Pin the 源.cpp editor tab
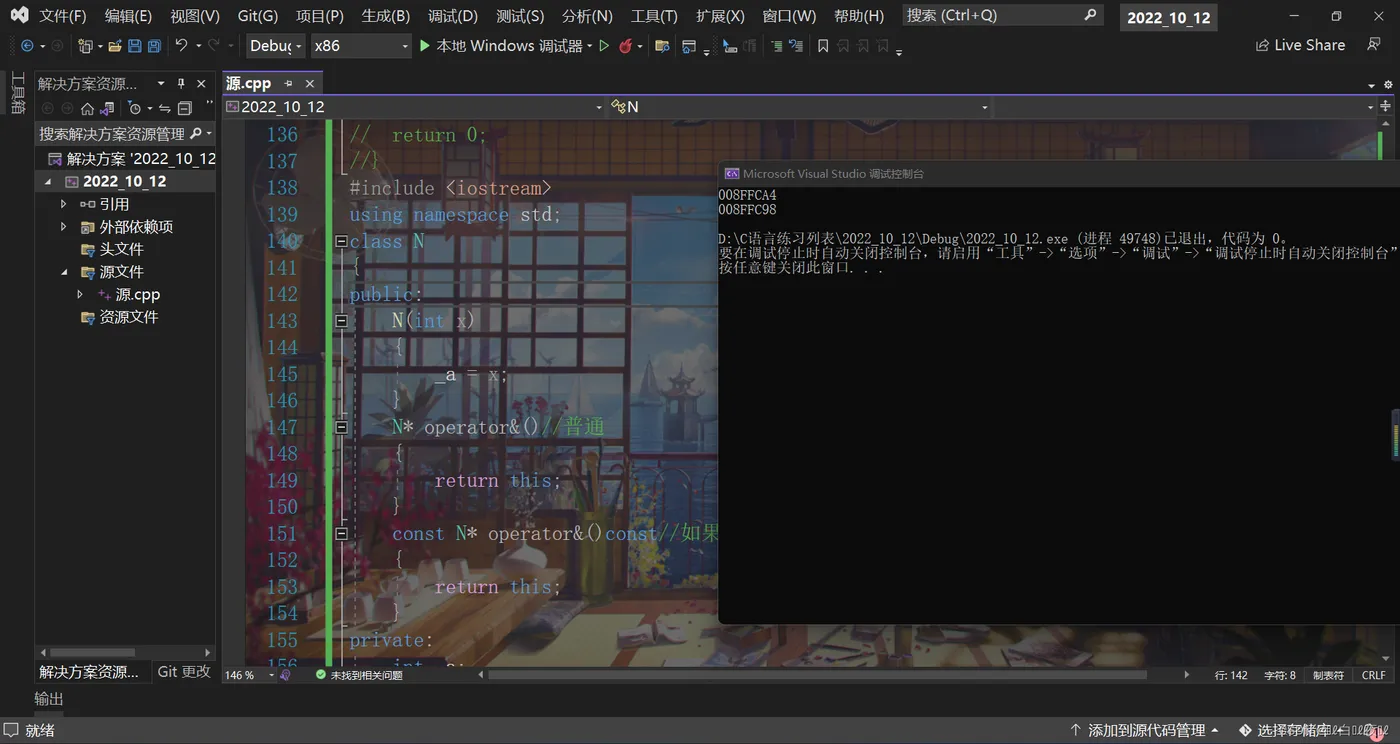 (288, 84)
